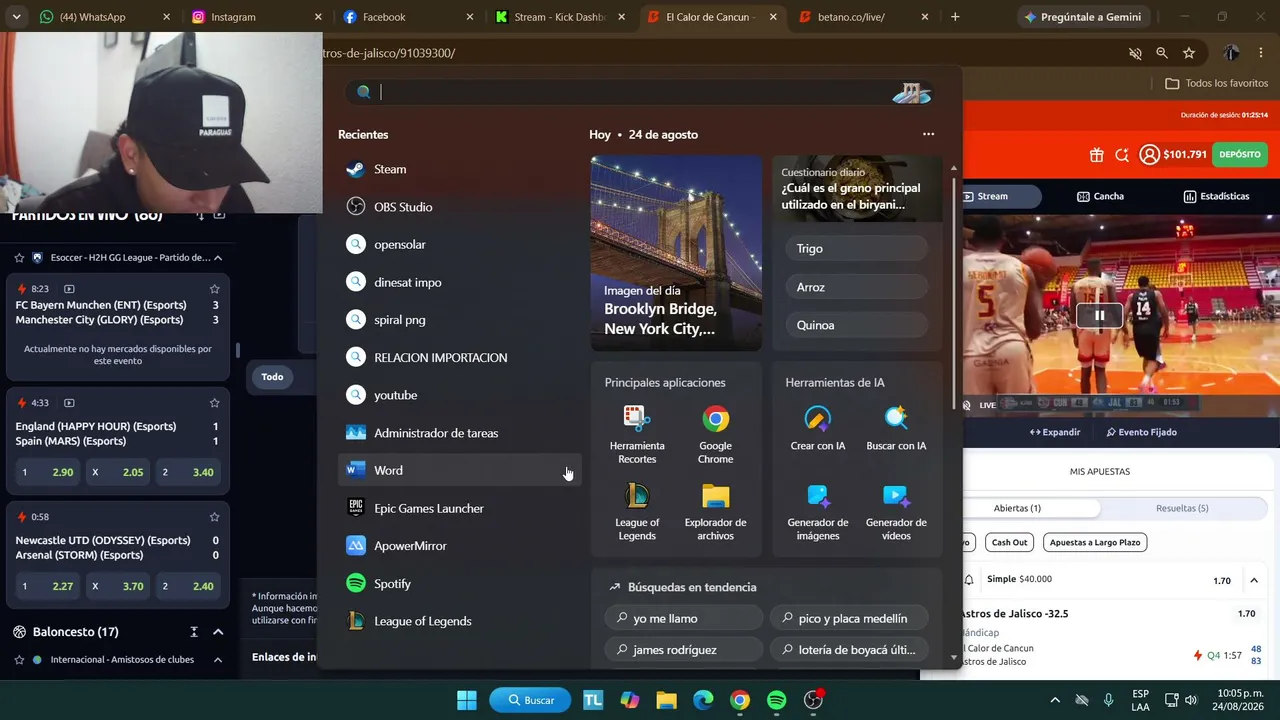Favorite the England vs Spain match

[214, 403]
